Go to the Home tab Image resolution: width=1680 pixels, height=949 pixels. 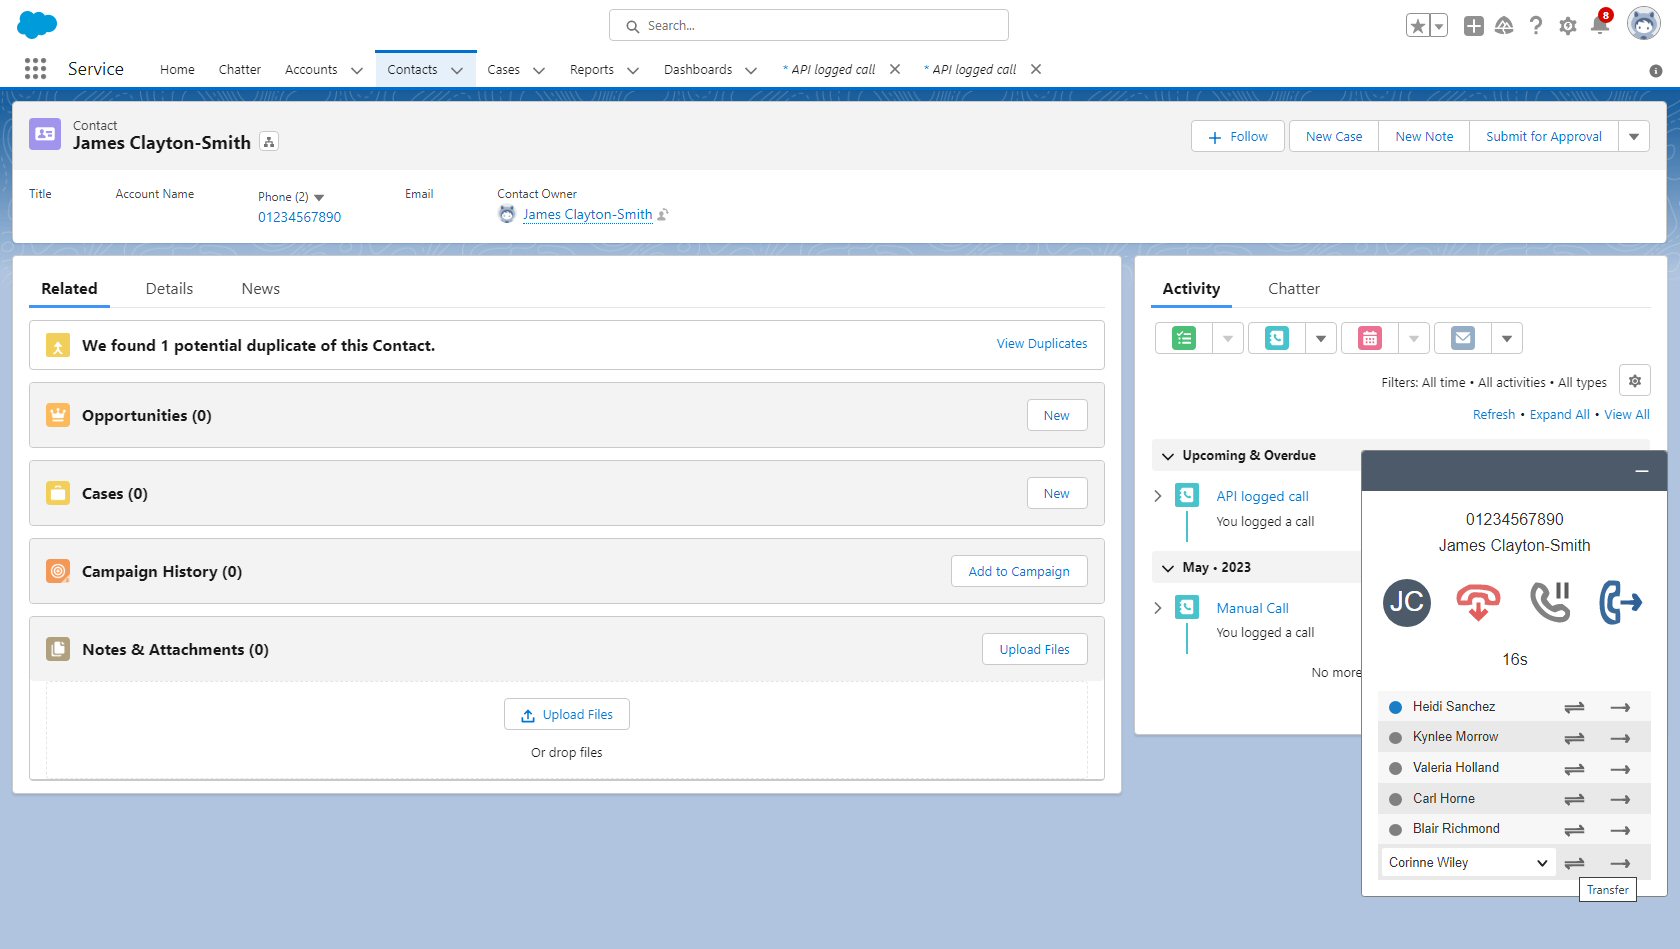tap(177, 69)
